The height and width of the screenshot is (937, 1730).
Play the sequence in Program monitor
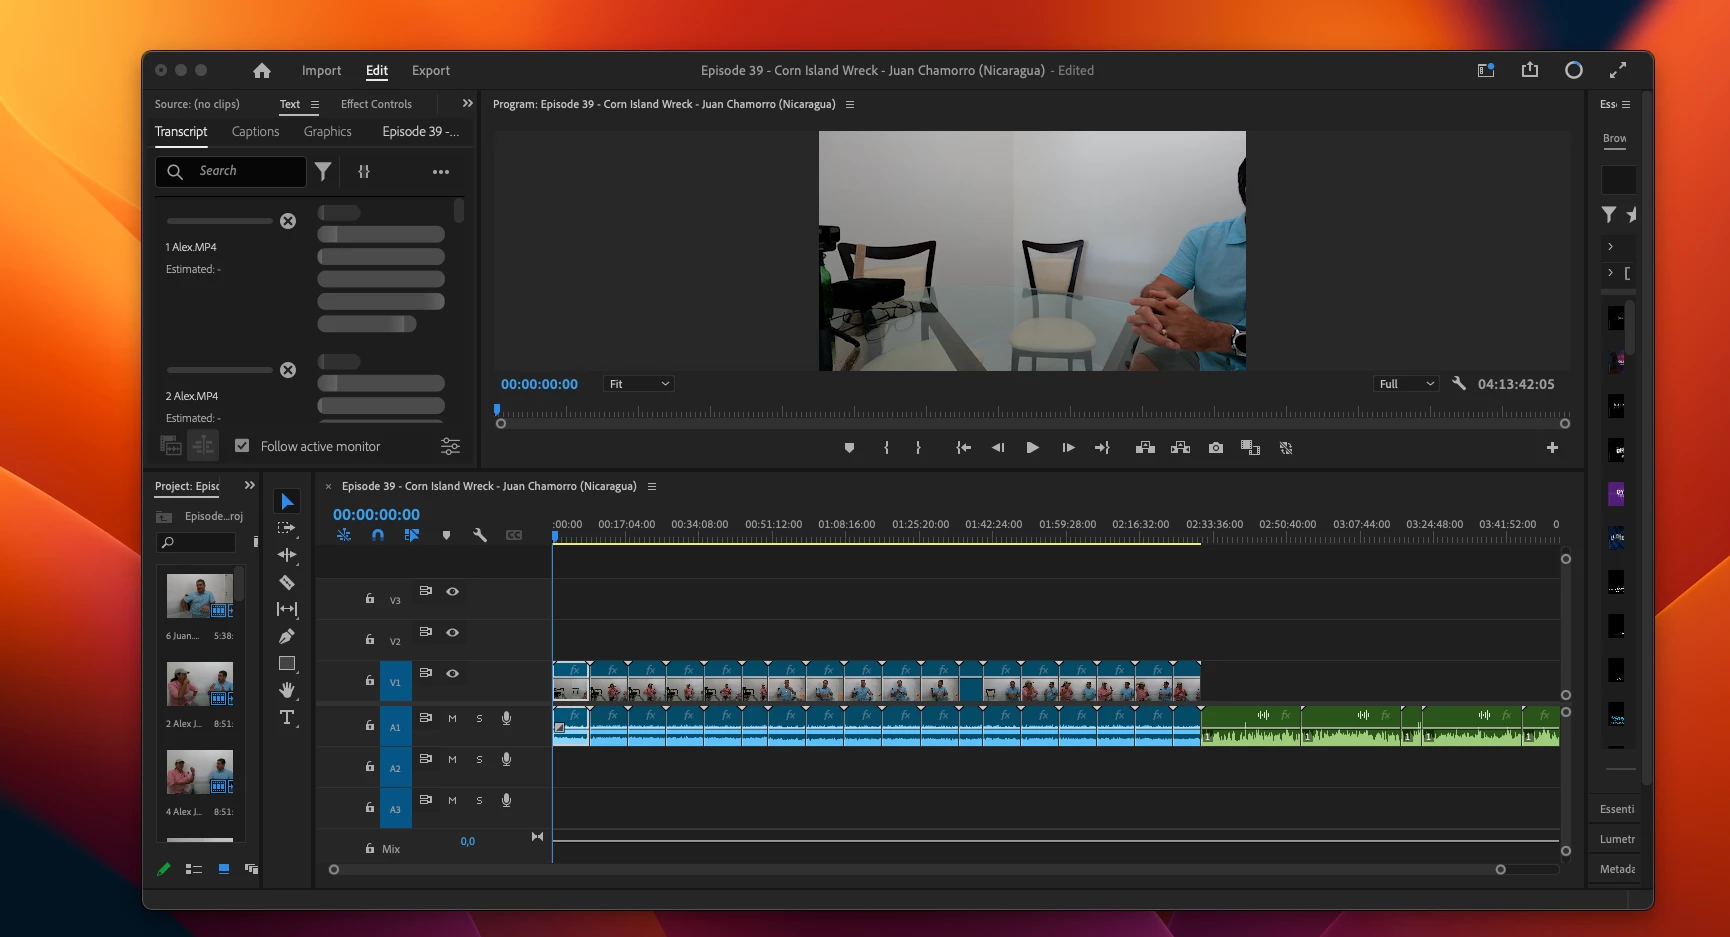click(1033, 448)
